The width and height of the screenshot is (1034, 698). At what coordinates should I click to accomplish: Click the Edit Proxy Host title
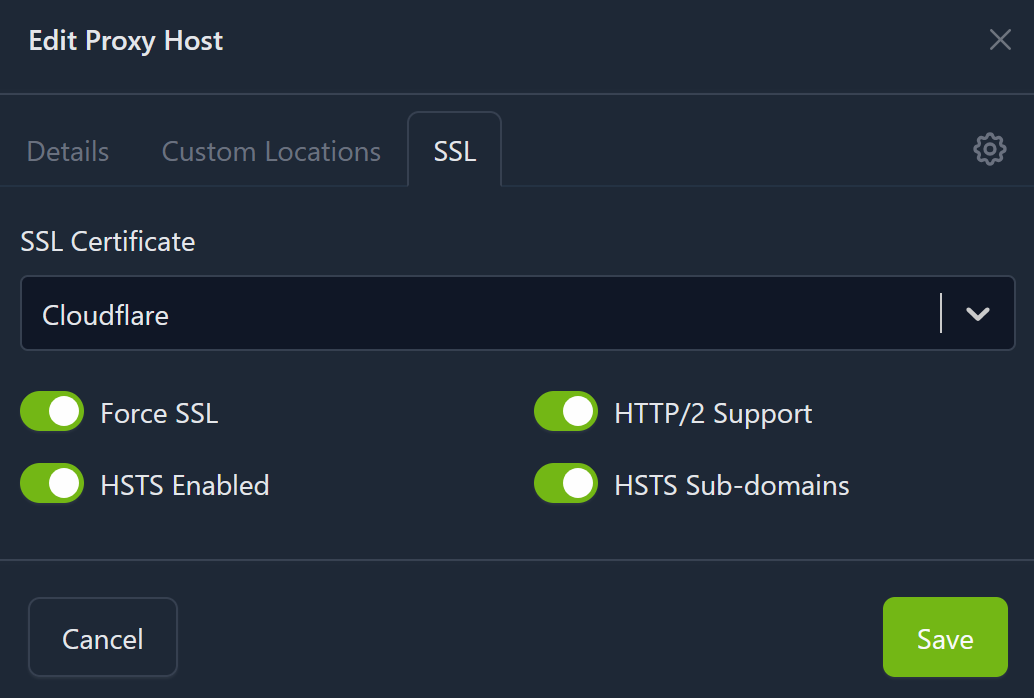click(x=126, y=41)
